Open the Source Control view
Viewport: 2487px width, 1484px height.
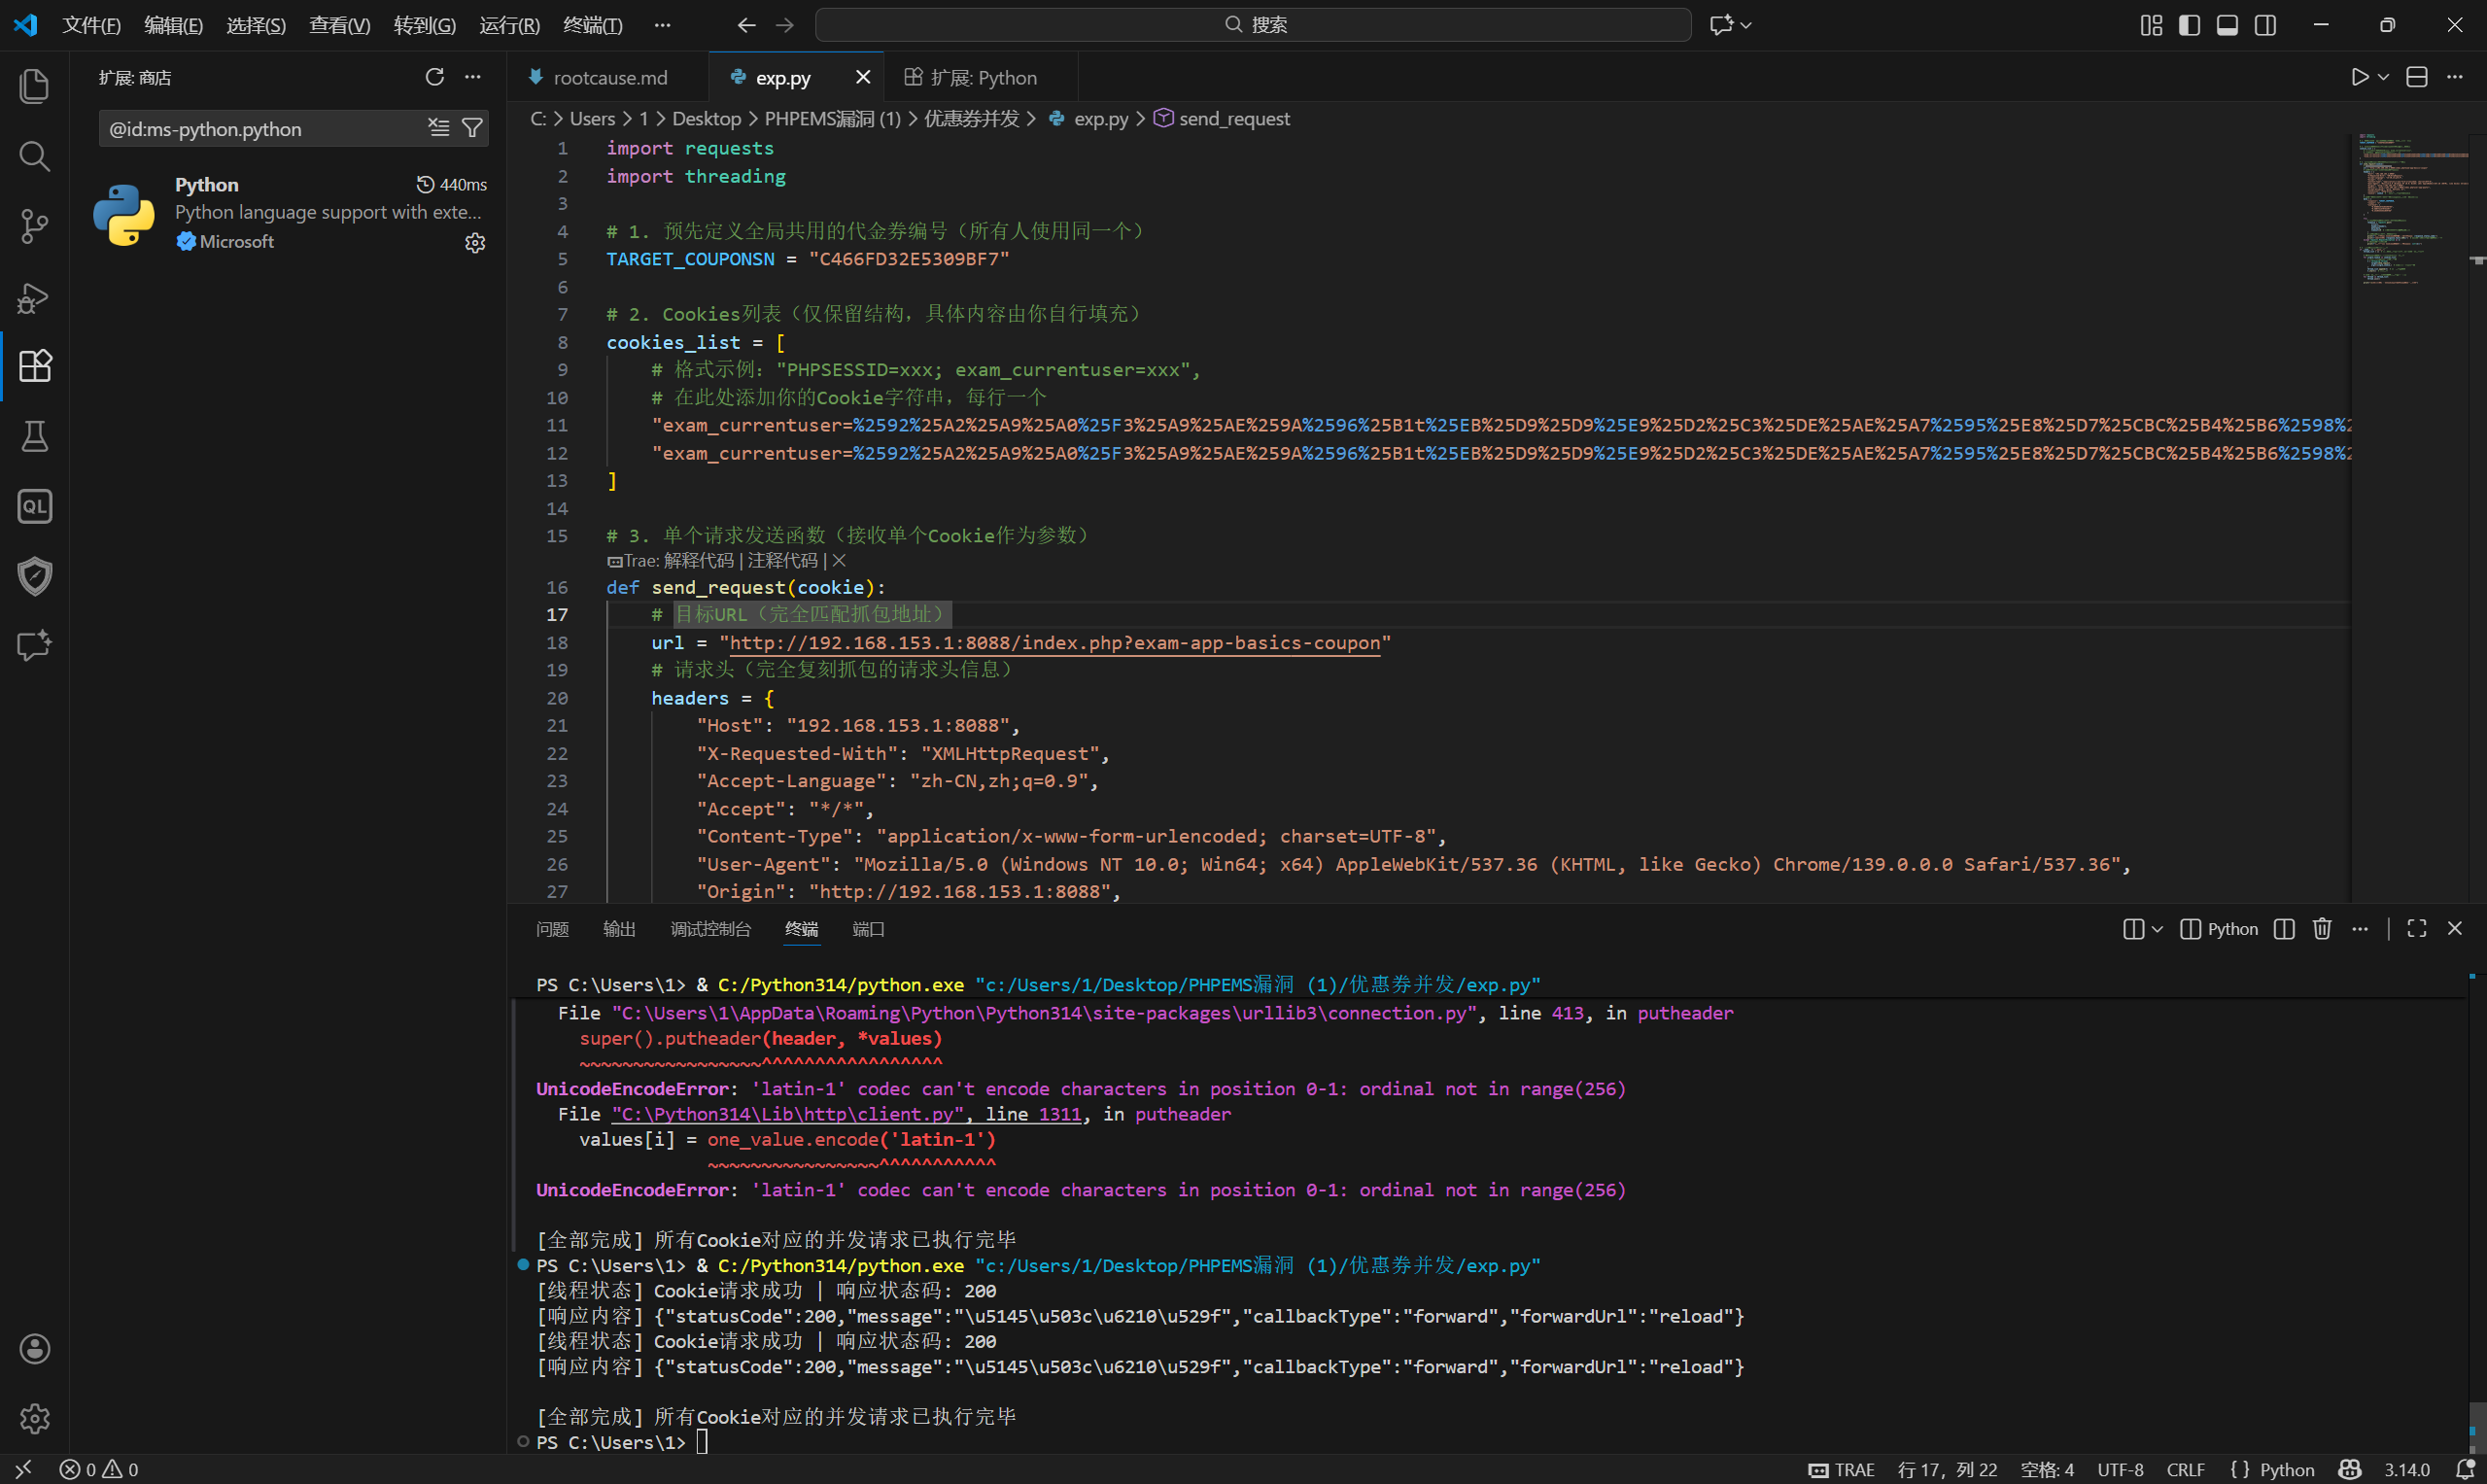click(x=34, y=226)
